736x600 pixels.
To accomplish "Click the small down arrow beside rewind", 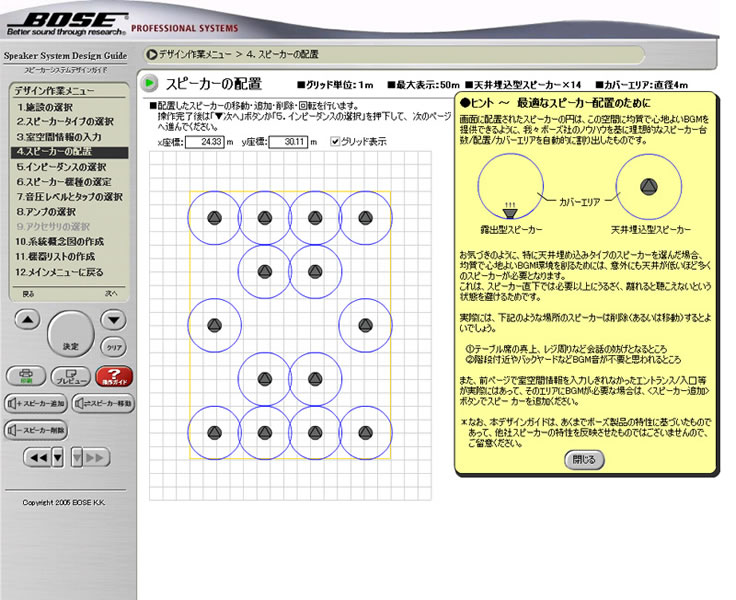I will [58, 457].
